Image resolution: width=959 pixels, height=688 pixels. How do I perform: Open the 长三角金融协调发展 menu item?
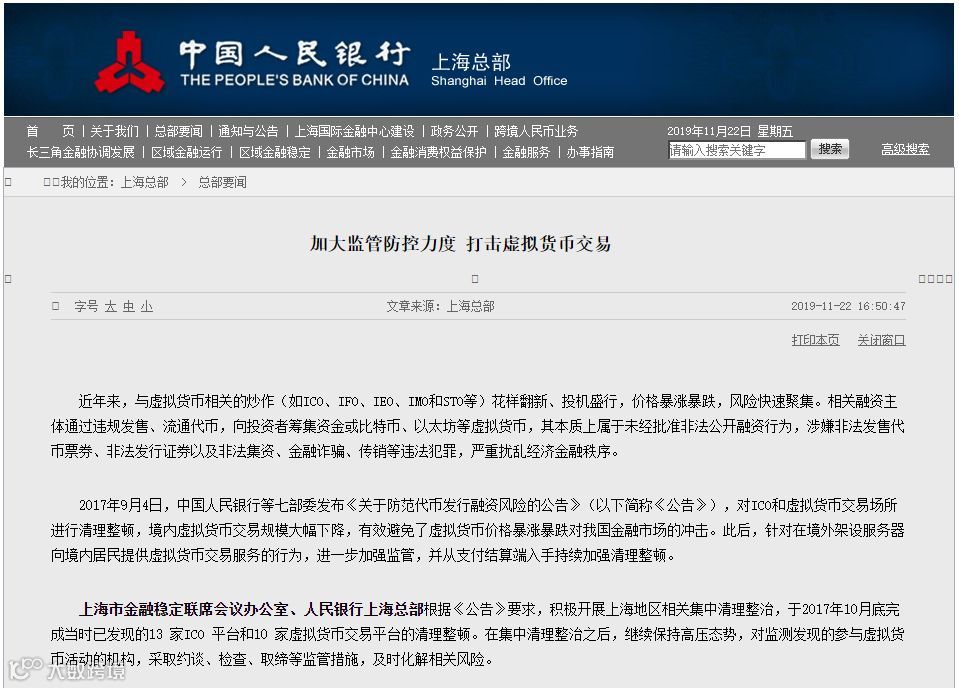(x=81, y=152)
